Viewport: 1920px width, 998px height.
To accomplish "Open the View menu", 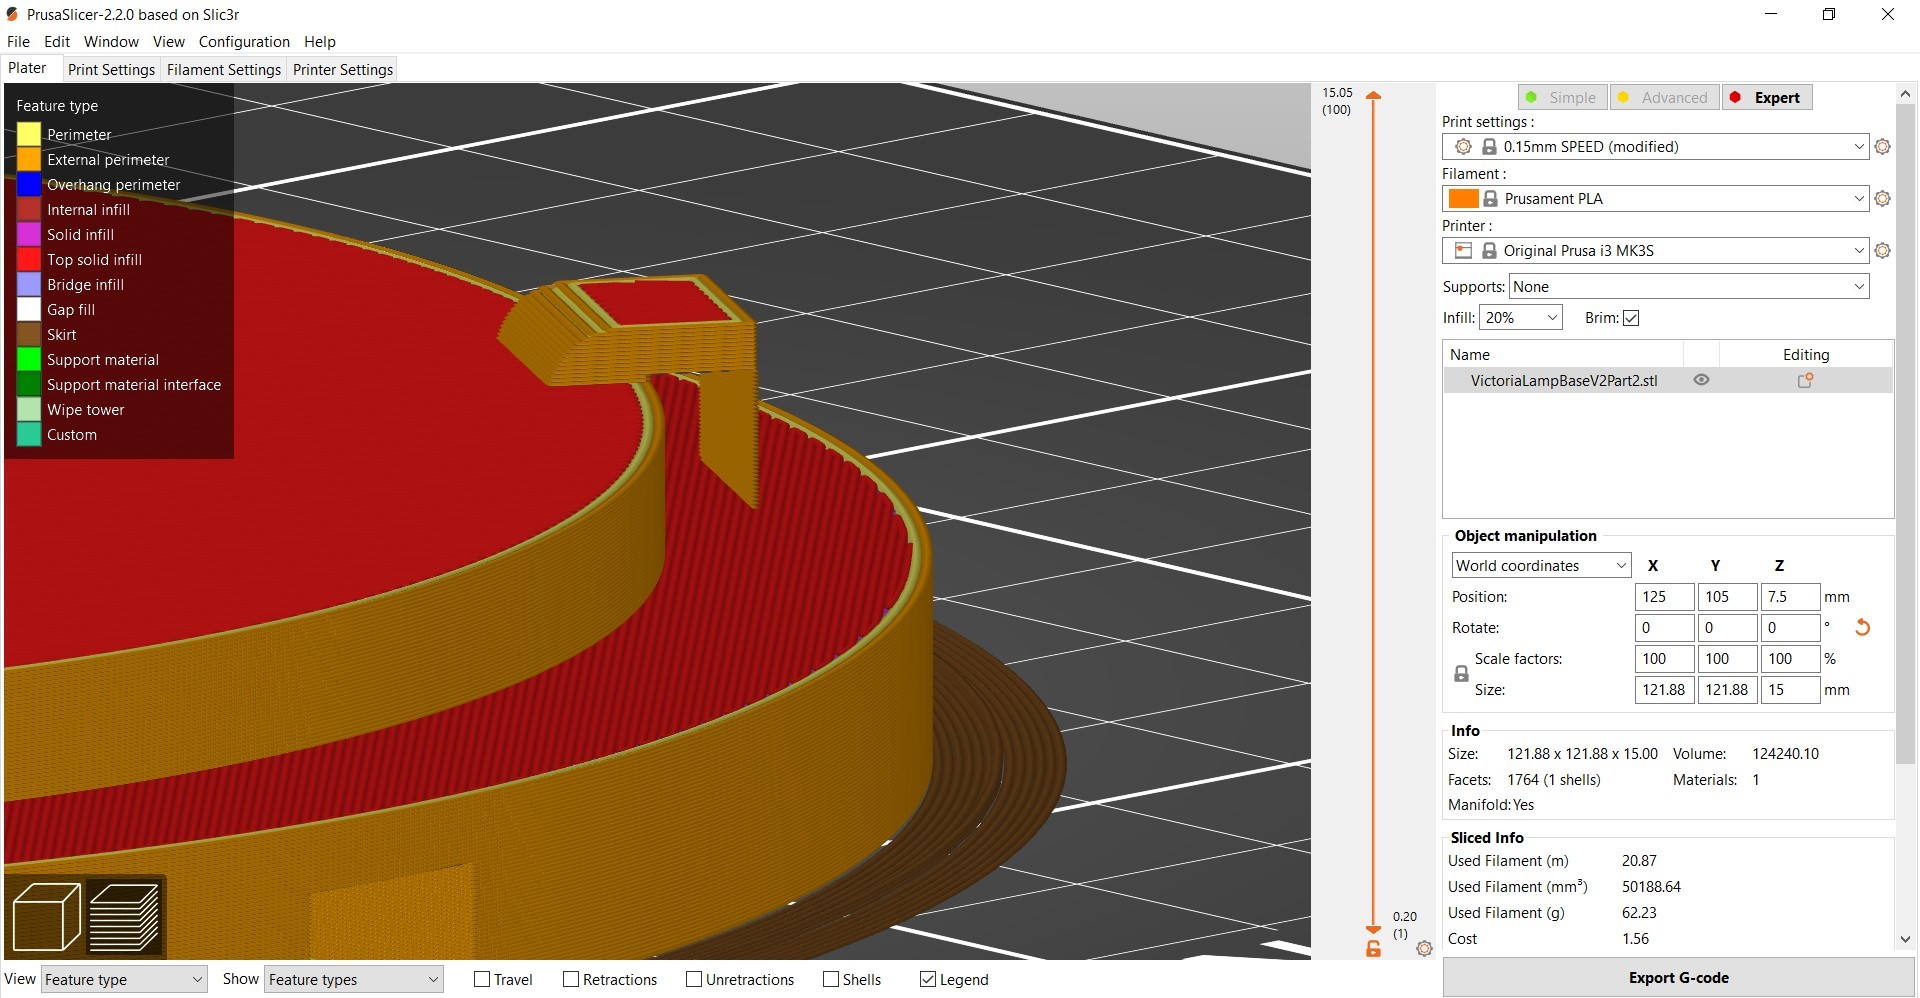I will coord(168,42).
